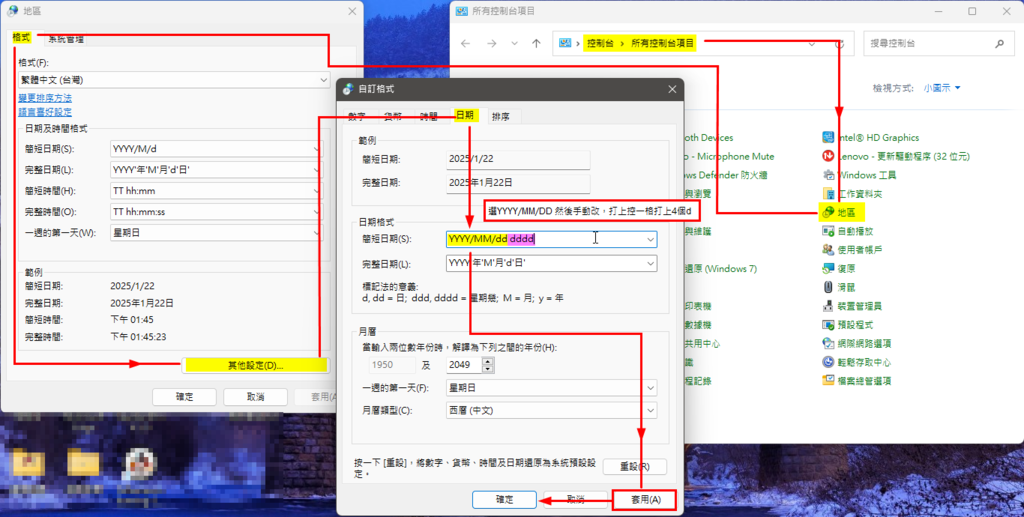Open recent locations chevron beside forward arrow
Screen dimensions: 1024x517
[x=514, y=44]
